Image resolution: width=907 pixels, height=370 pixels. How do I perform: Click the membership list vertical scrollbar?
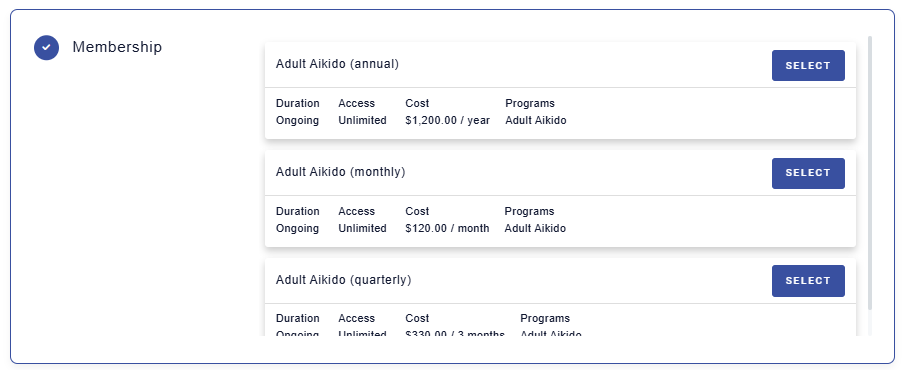coord(869,173)
